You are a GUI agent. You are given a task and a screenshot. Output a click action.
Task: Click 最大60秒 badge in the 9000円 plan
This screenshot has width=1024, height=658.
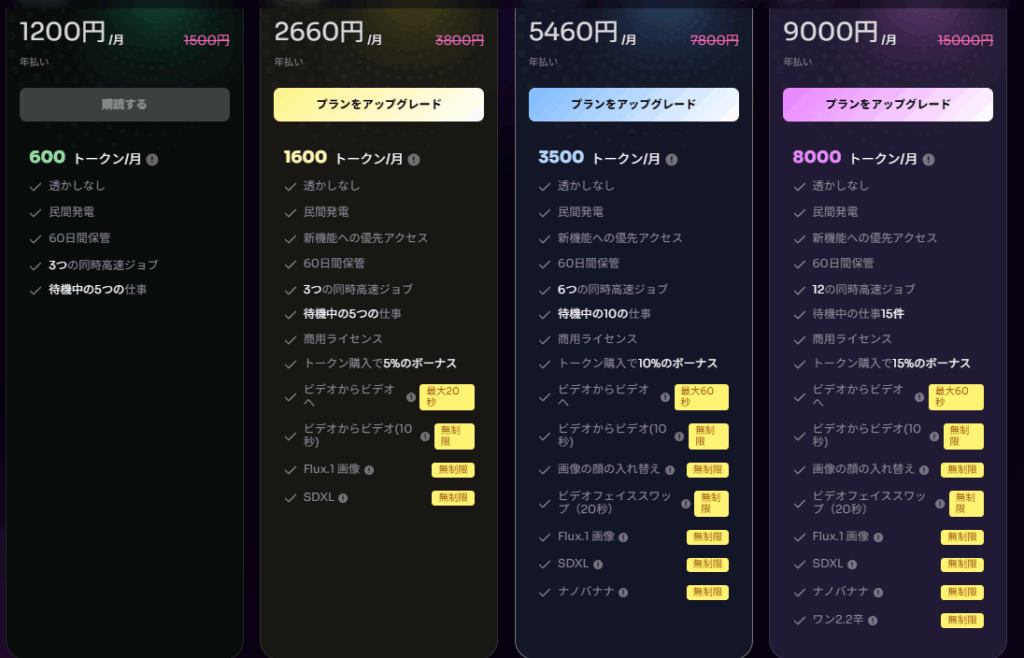[956, 397]
